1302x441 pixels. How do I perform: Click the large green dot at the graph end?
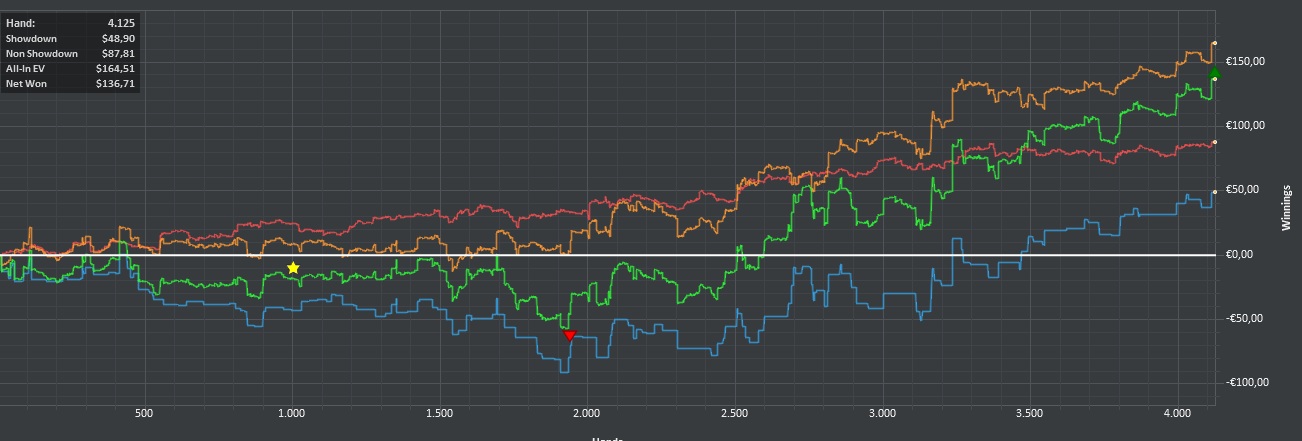[x=1215, y=75]
